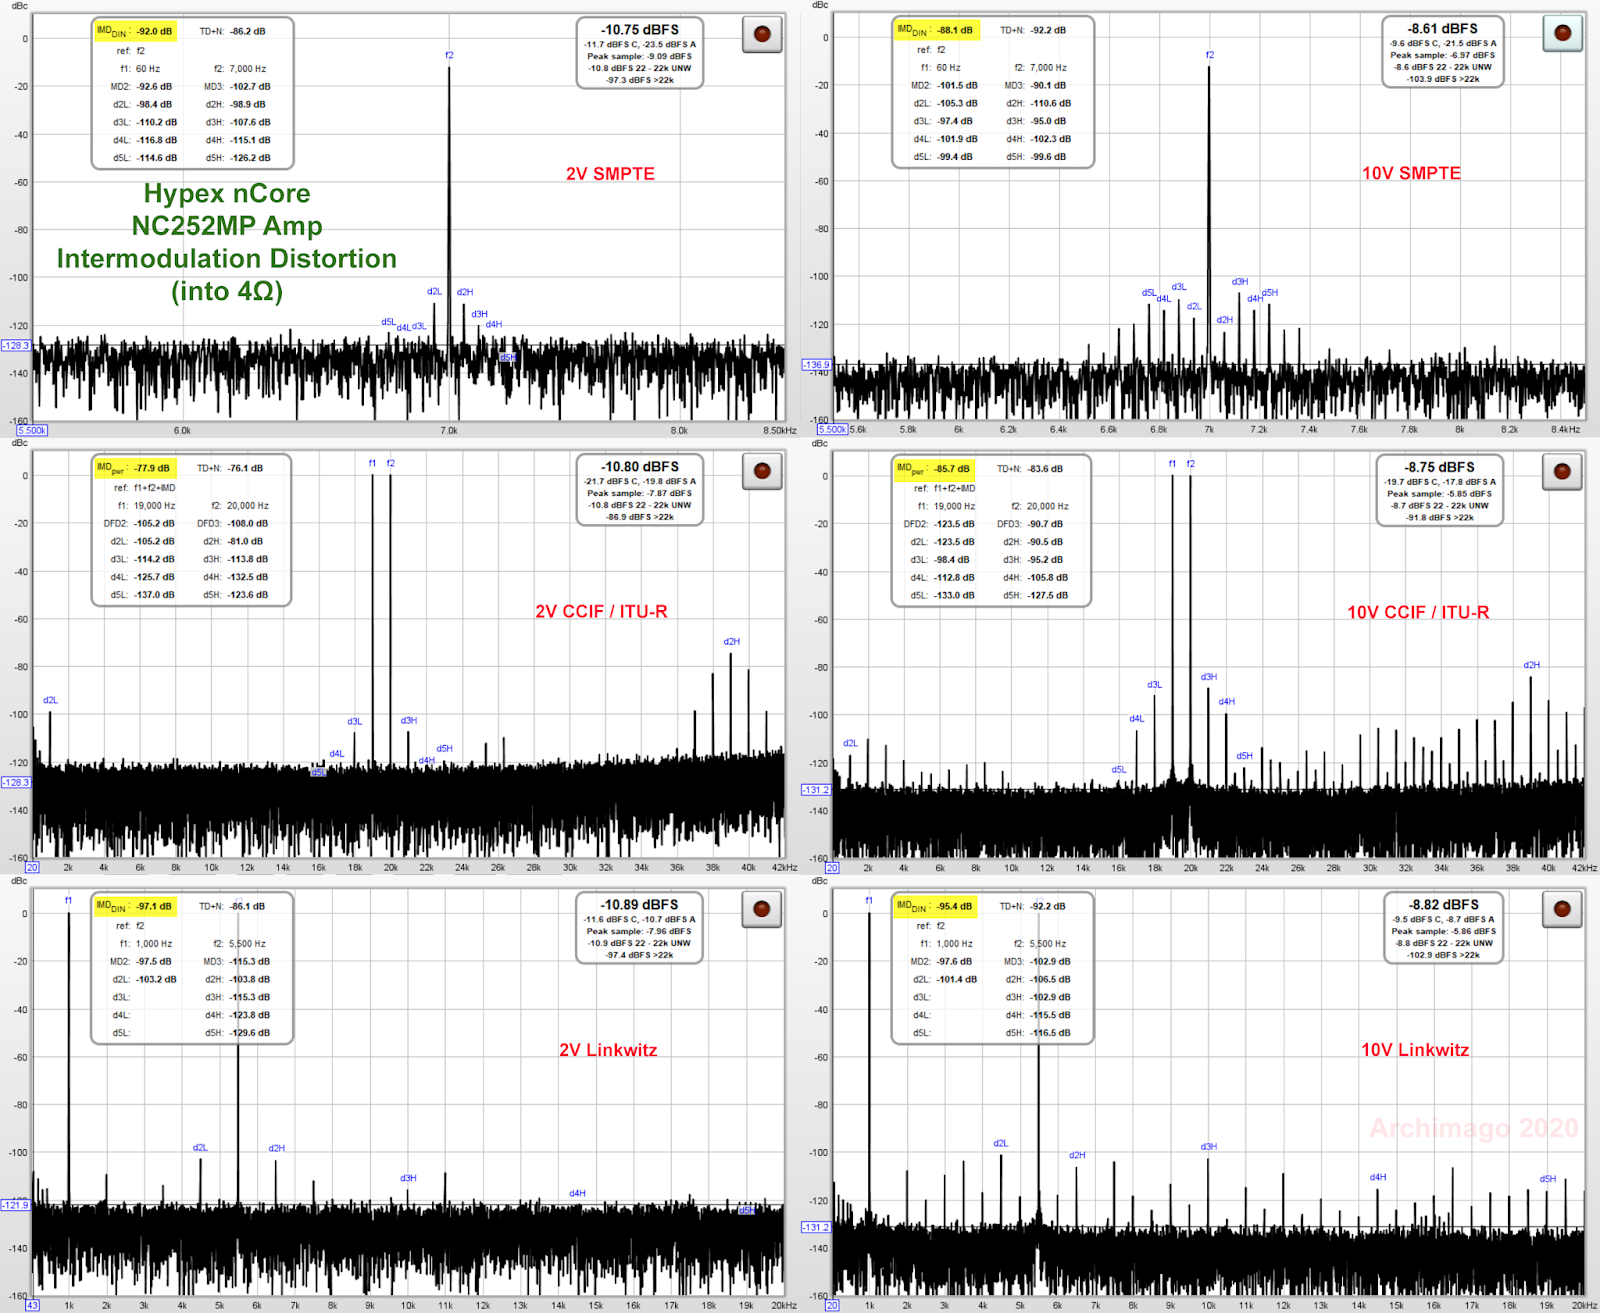
Task: Click the IMD DIN -92.0 dB value in 2V SMPTE
Action: coord(135,31)
